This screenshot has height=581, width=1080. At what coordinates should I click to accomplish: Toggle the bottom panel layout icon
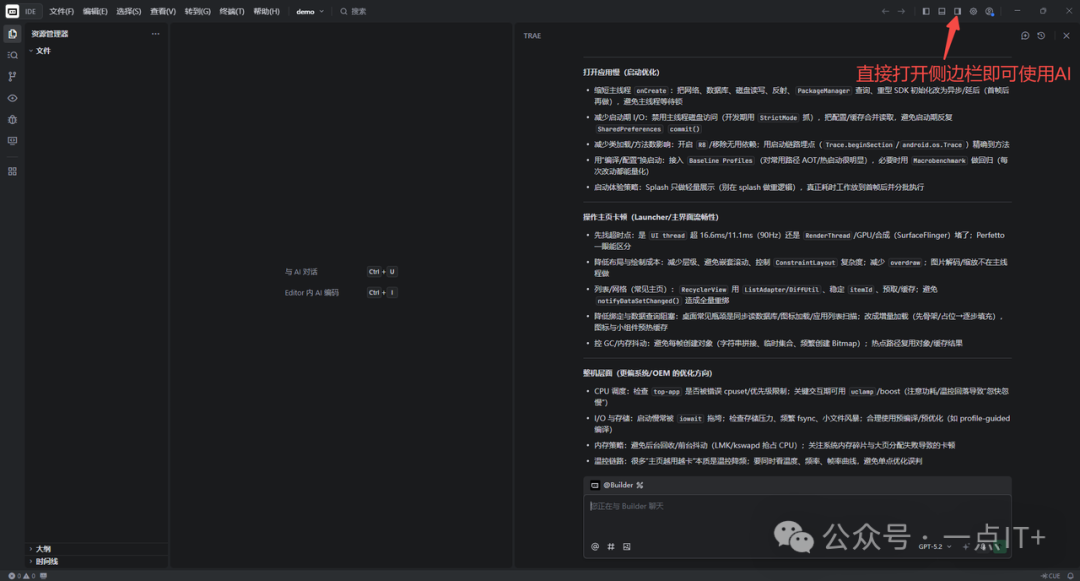(x=942, y=11)
